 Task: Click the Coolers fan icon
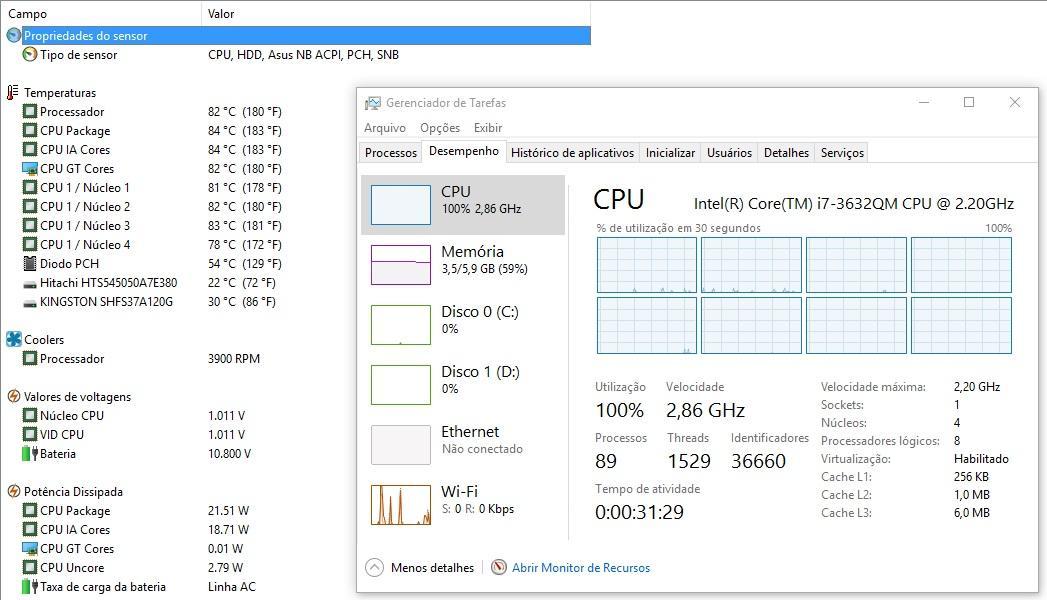(13, 339)
